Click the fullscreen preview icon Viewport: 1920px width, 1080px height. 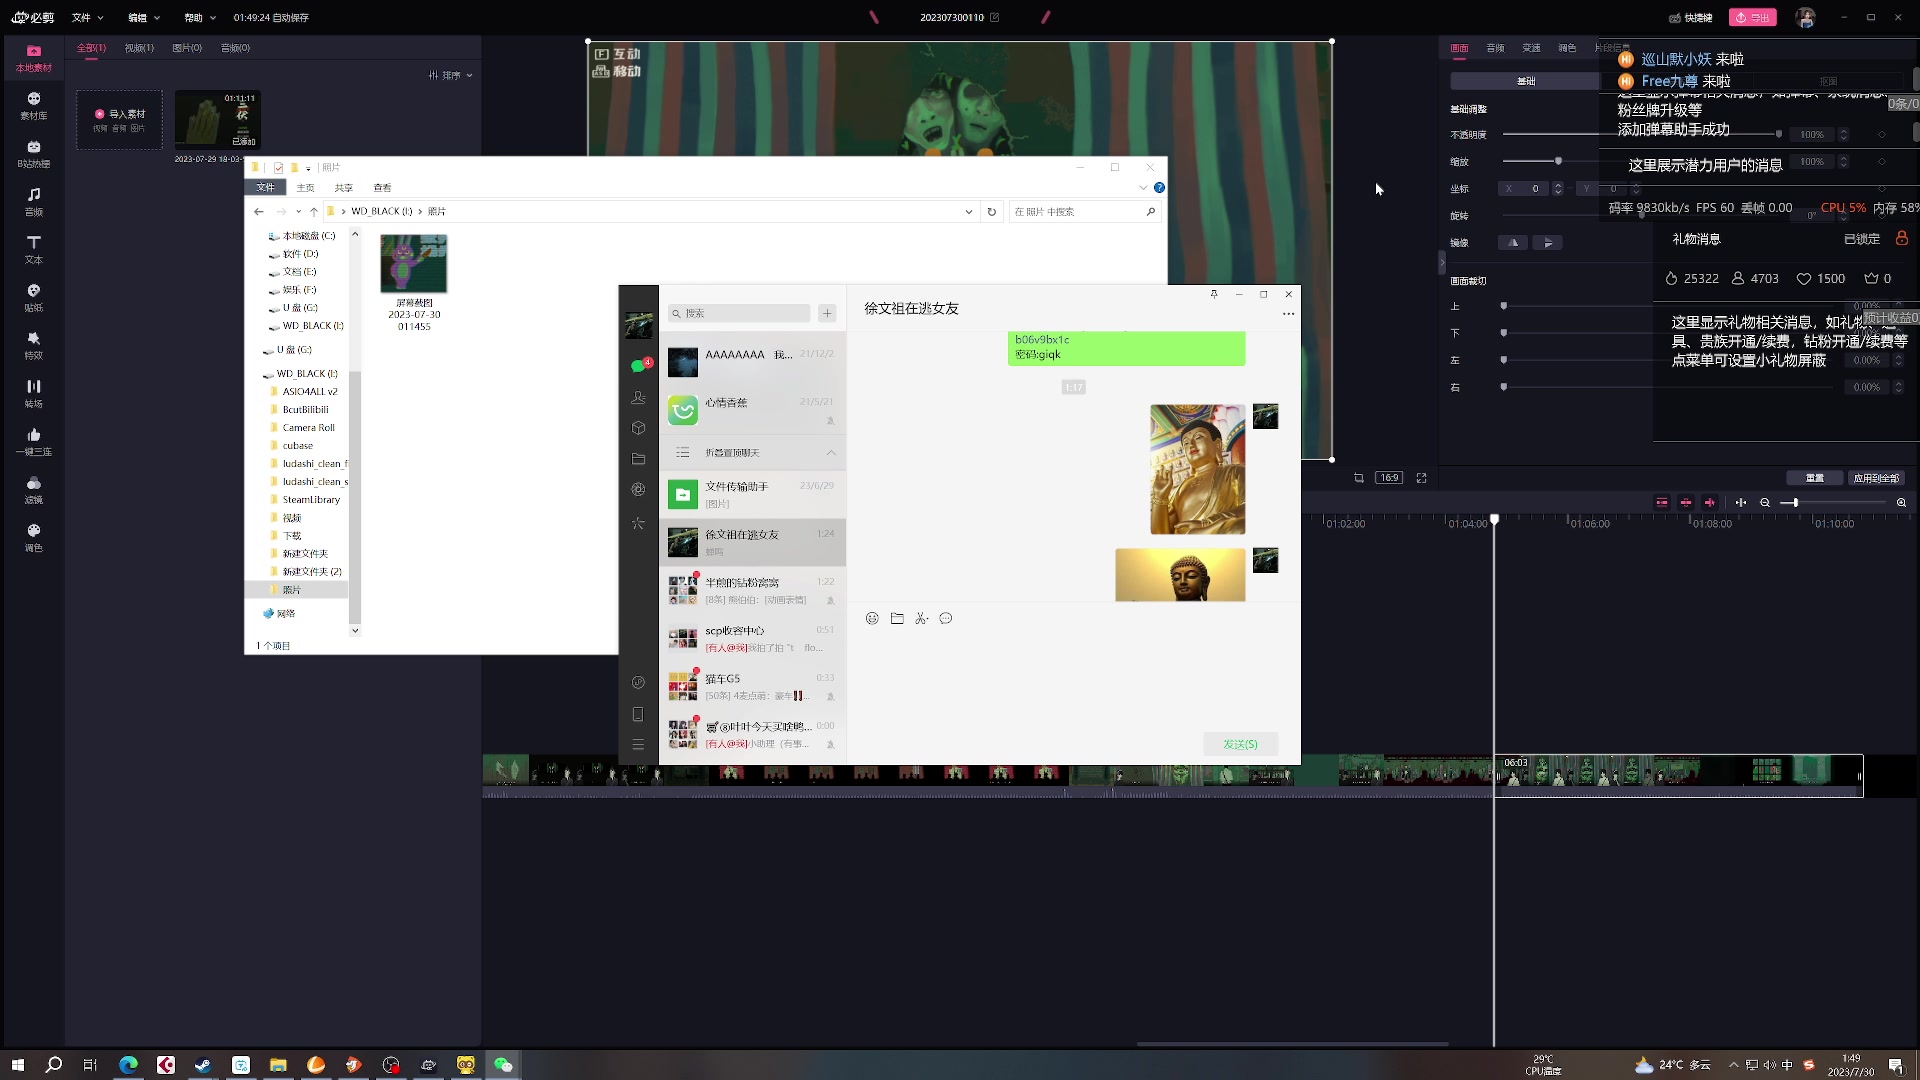click(x=1421, y=478)
